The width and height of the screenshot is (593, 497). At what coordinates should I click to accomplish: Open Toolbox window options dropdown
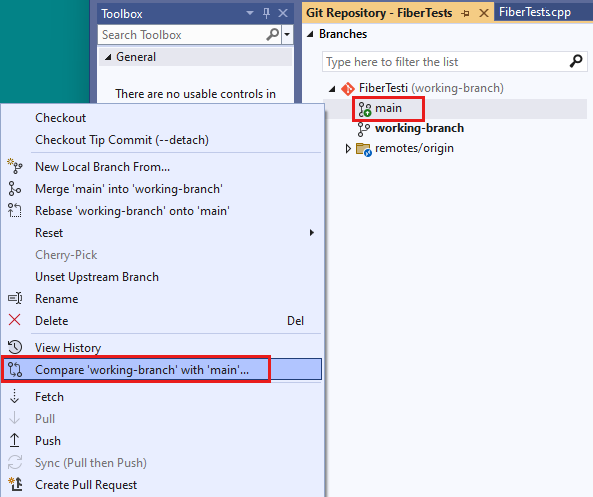coord(250,13)
